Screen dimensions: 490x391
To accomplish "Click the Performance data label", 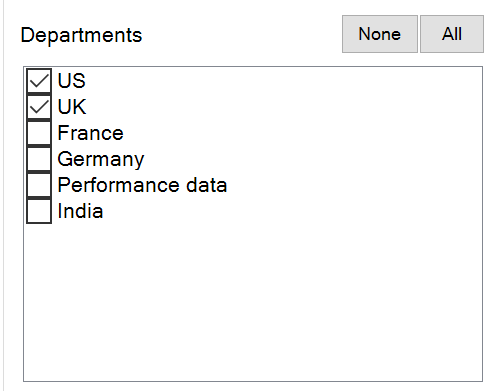I will click(142, 185).
